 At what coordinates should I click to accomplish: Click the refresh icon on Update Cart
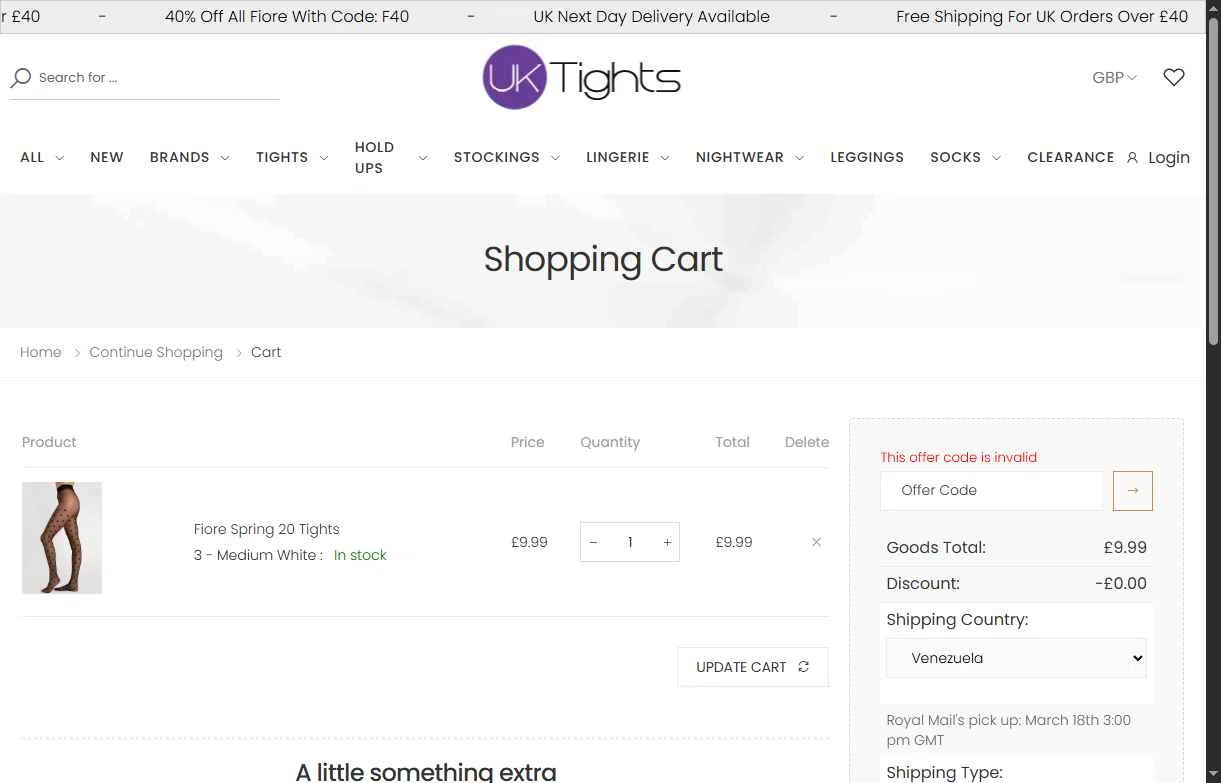[x=804, y=667]
